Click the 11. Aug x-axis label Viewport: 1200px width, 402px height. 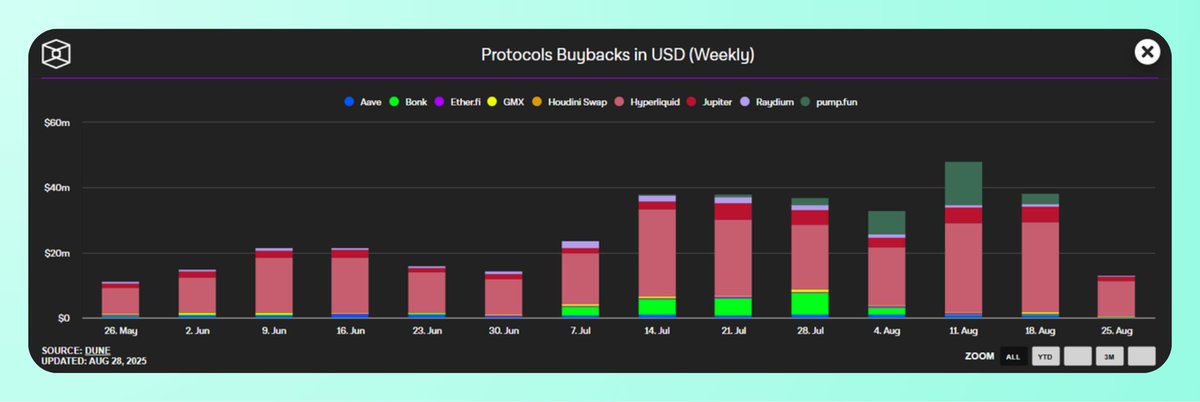click(x=963, y=332)
